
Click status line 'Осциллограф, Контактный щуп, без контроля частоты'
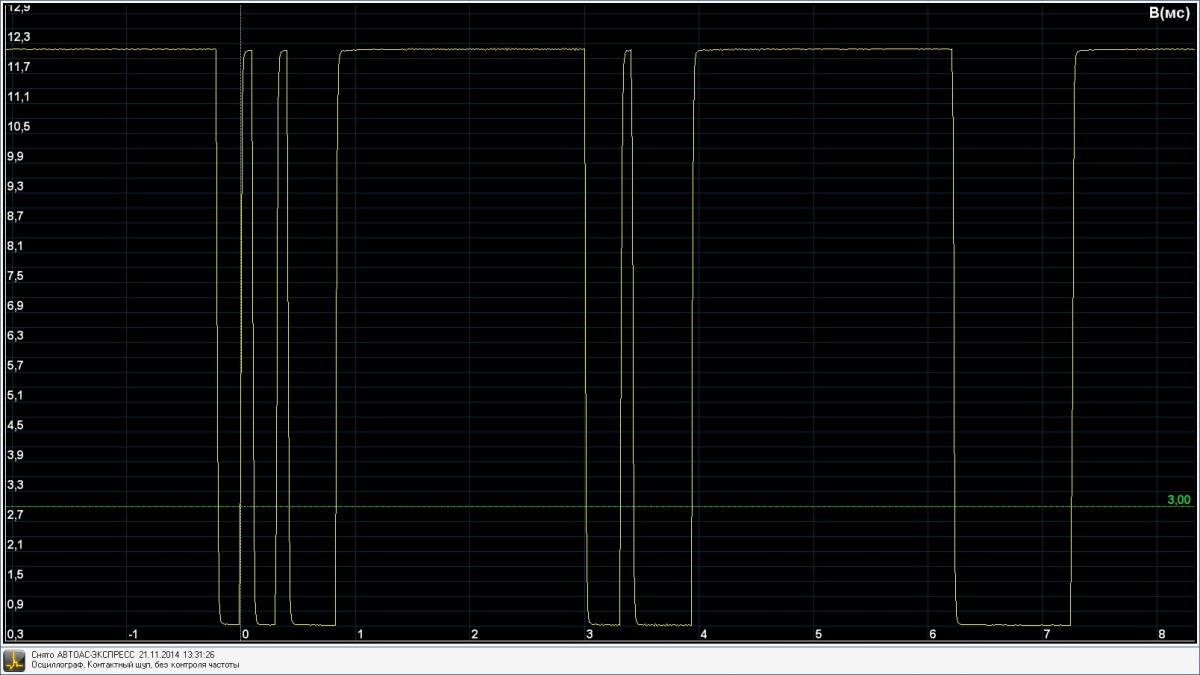pyautogui.click(x=135, y=664)
